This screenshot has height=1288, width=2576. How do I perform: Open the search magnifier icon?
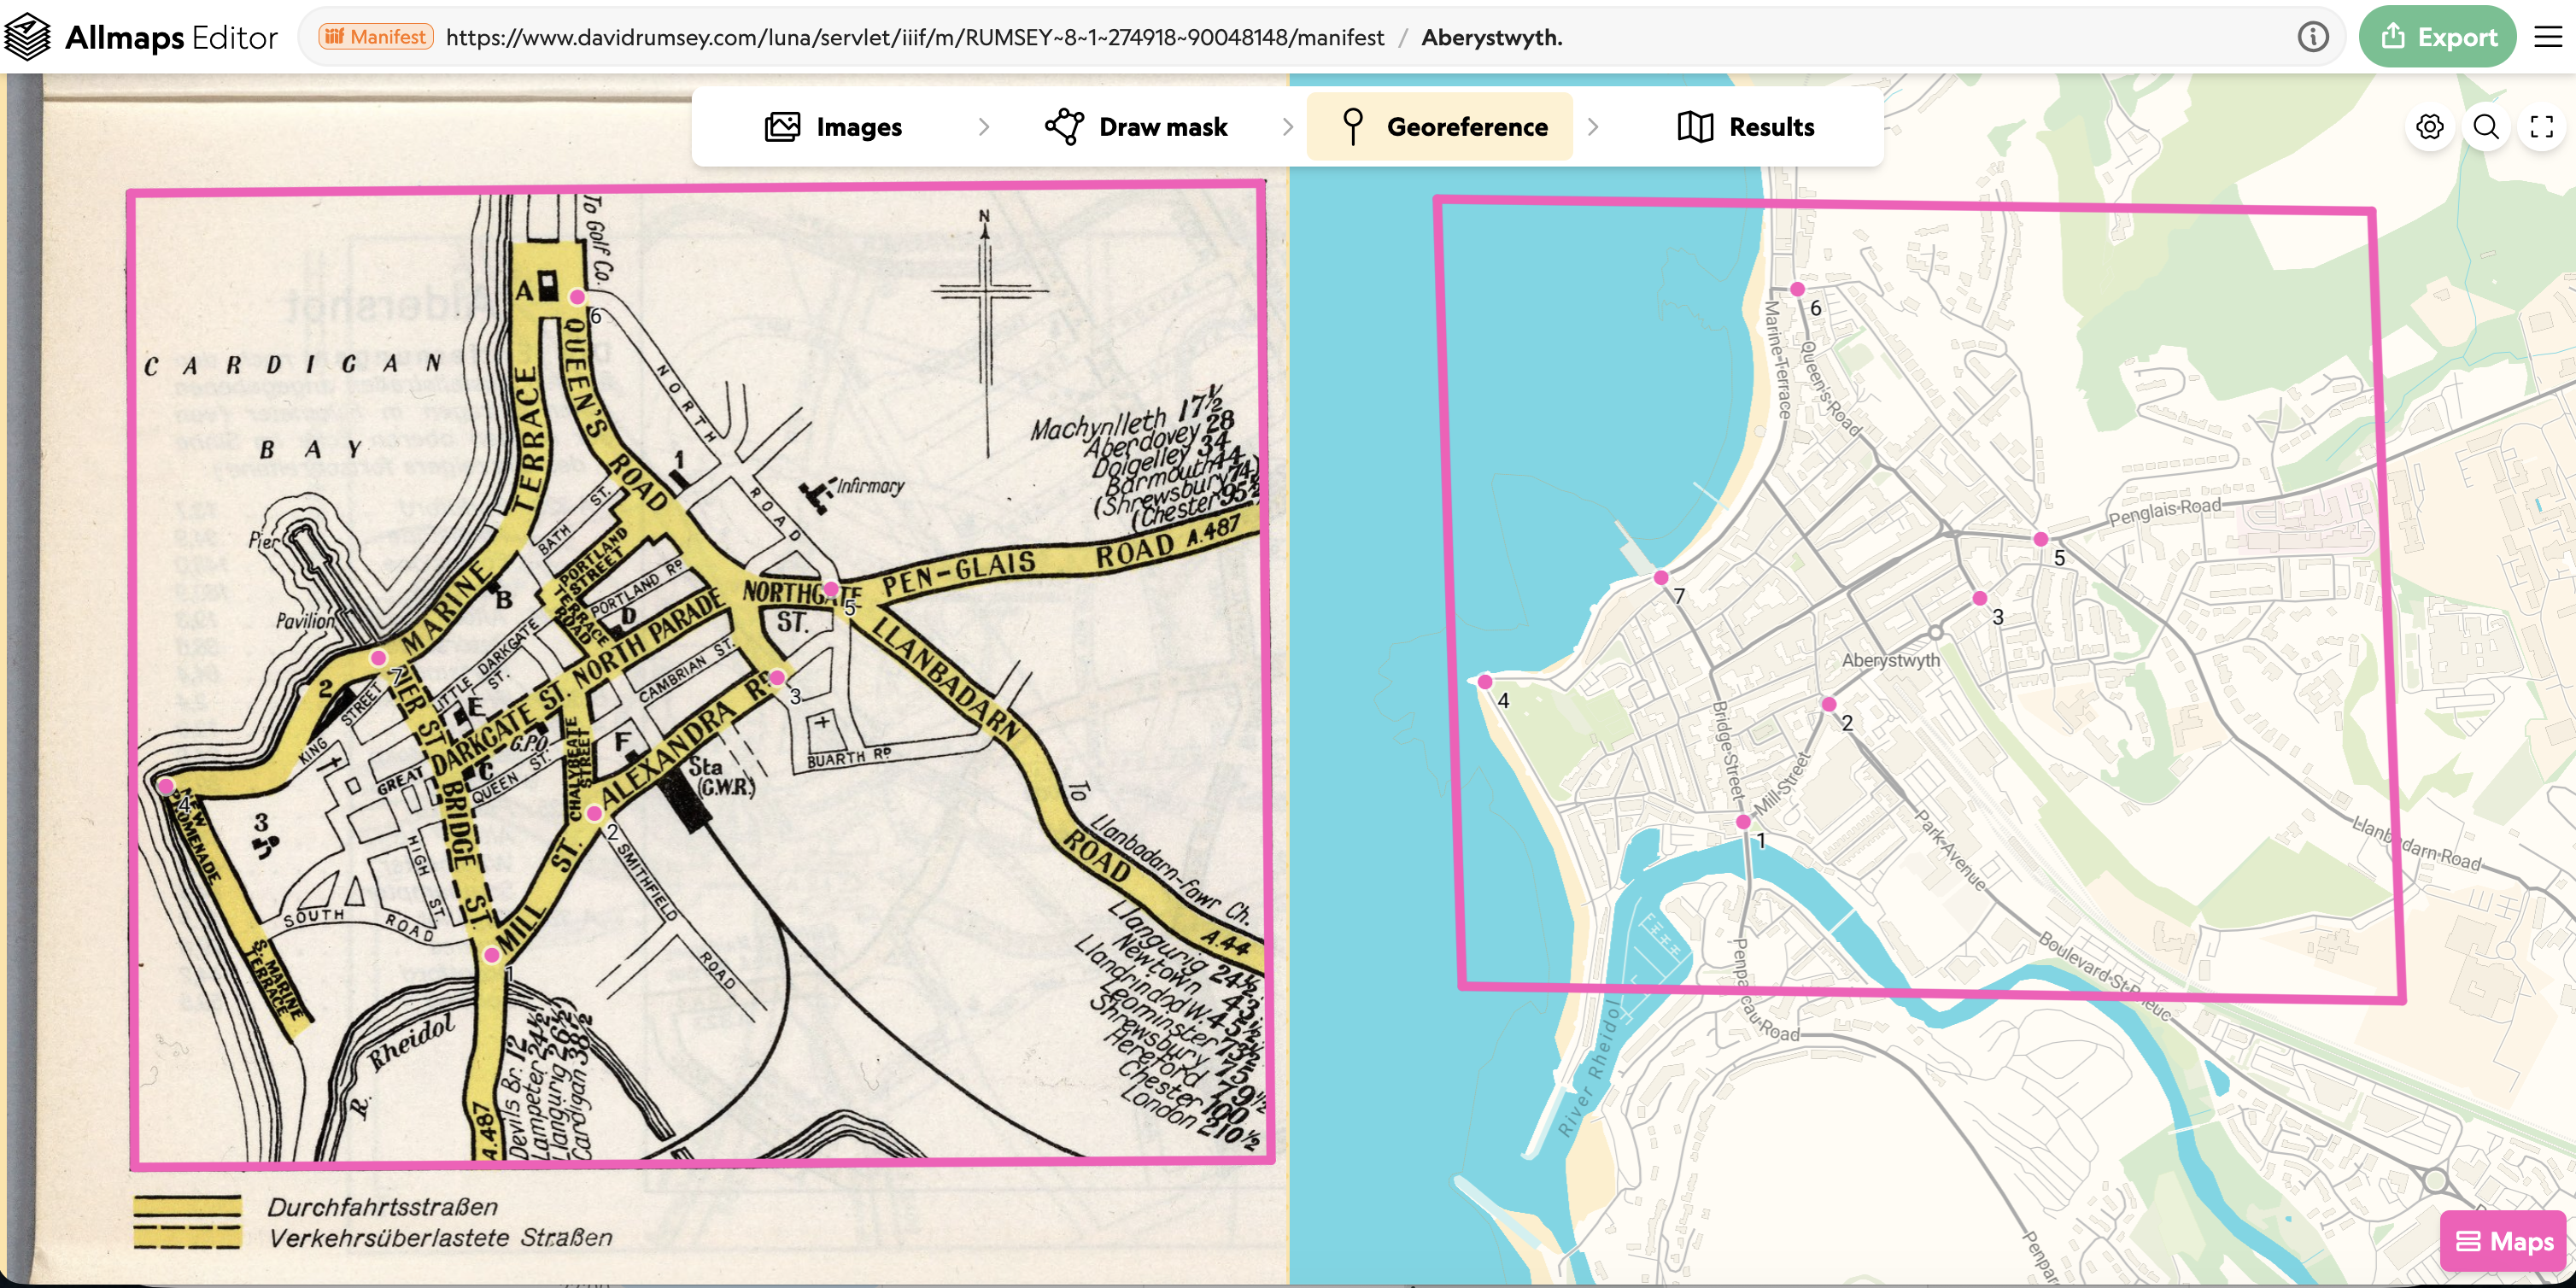[2486, 127]
